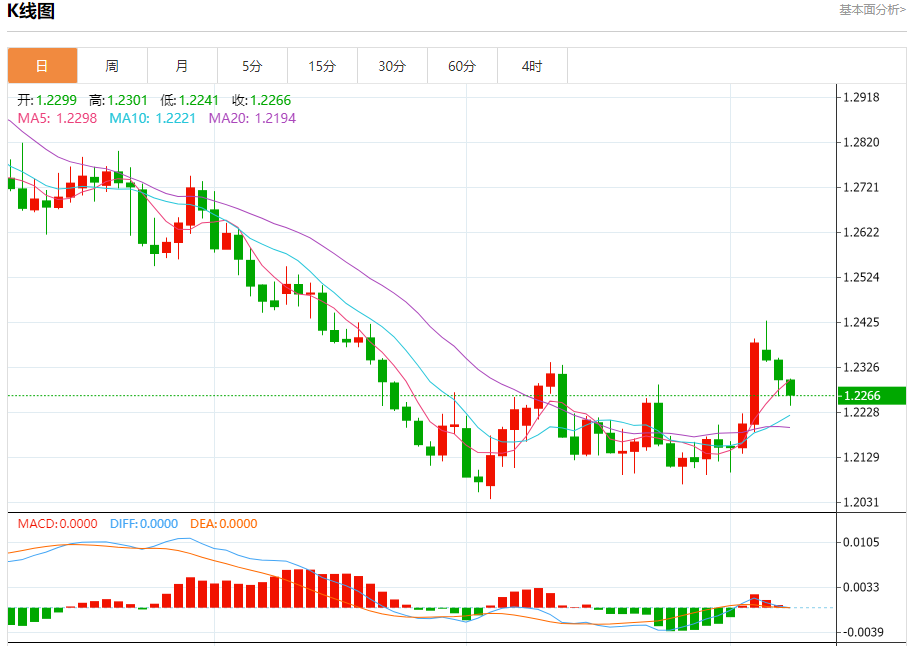The image size is (912, 646).
Task: Click the -0.0039 MACD axis label
Action: point(863,632)
